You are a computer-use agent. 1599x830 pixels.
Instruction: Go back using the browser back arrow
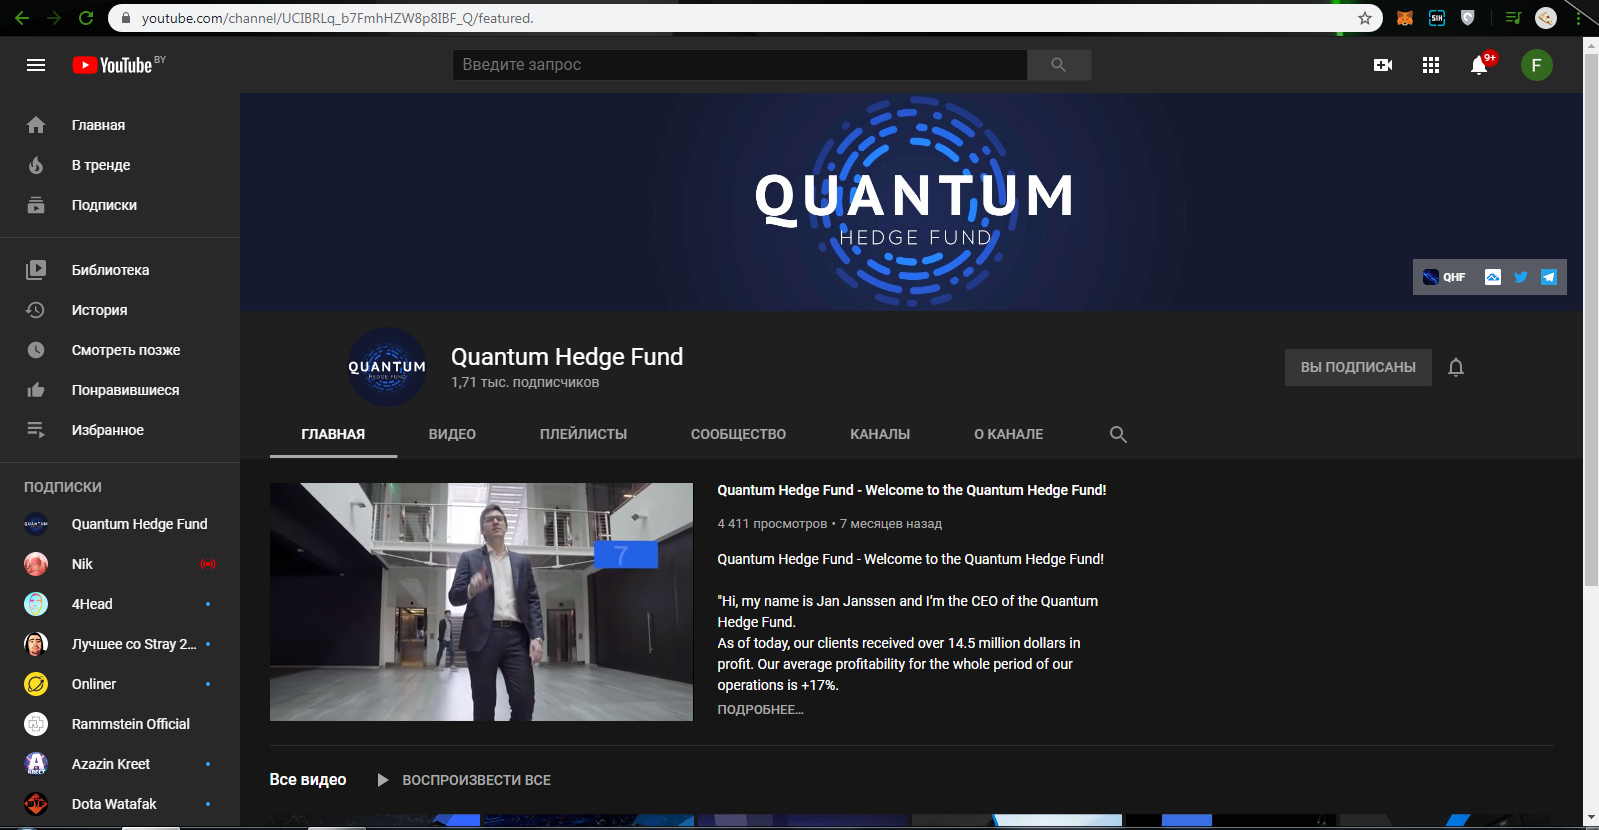tap(22, 18)
